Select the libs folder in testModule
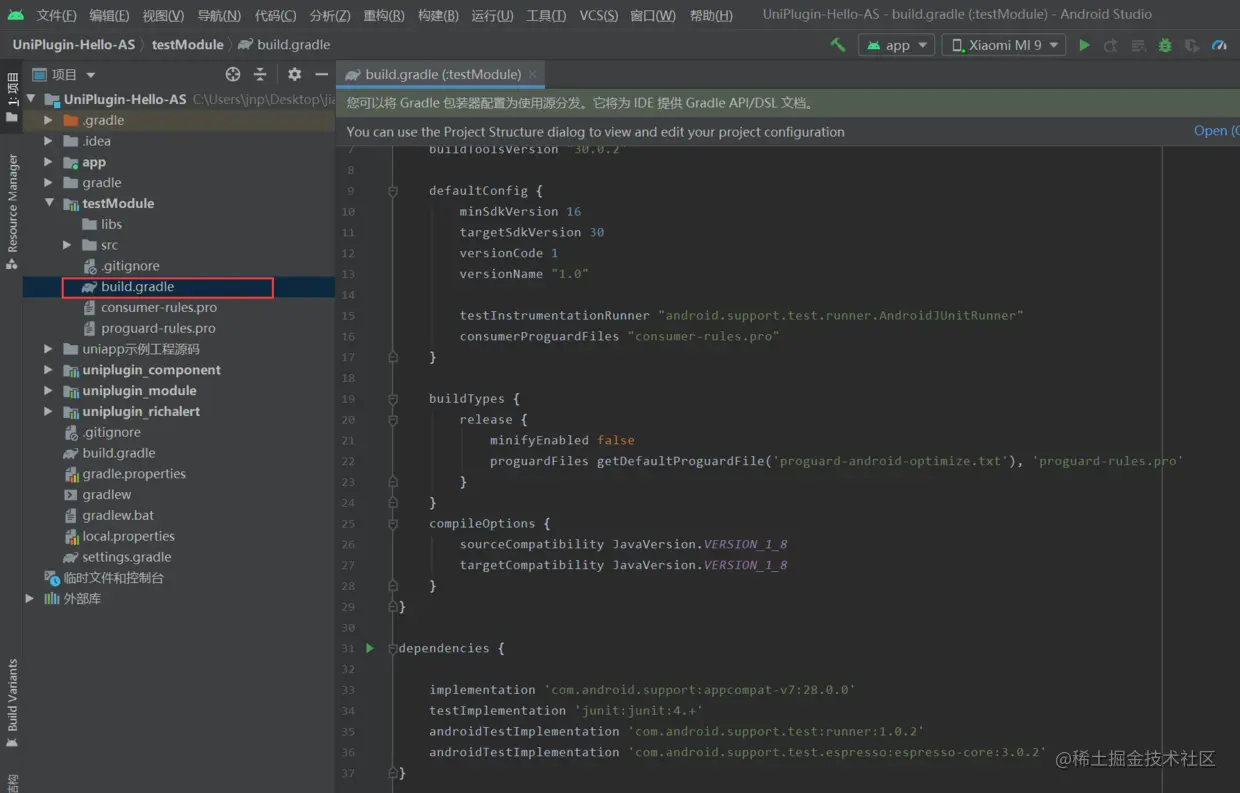 [x=111, y=224]
